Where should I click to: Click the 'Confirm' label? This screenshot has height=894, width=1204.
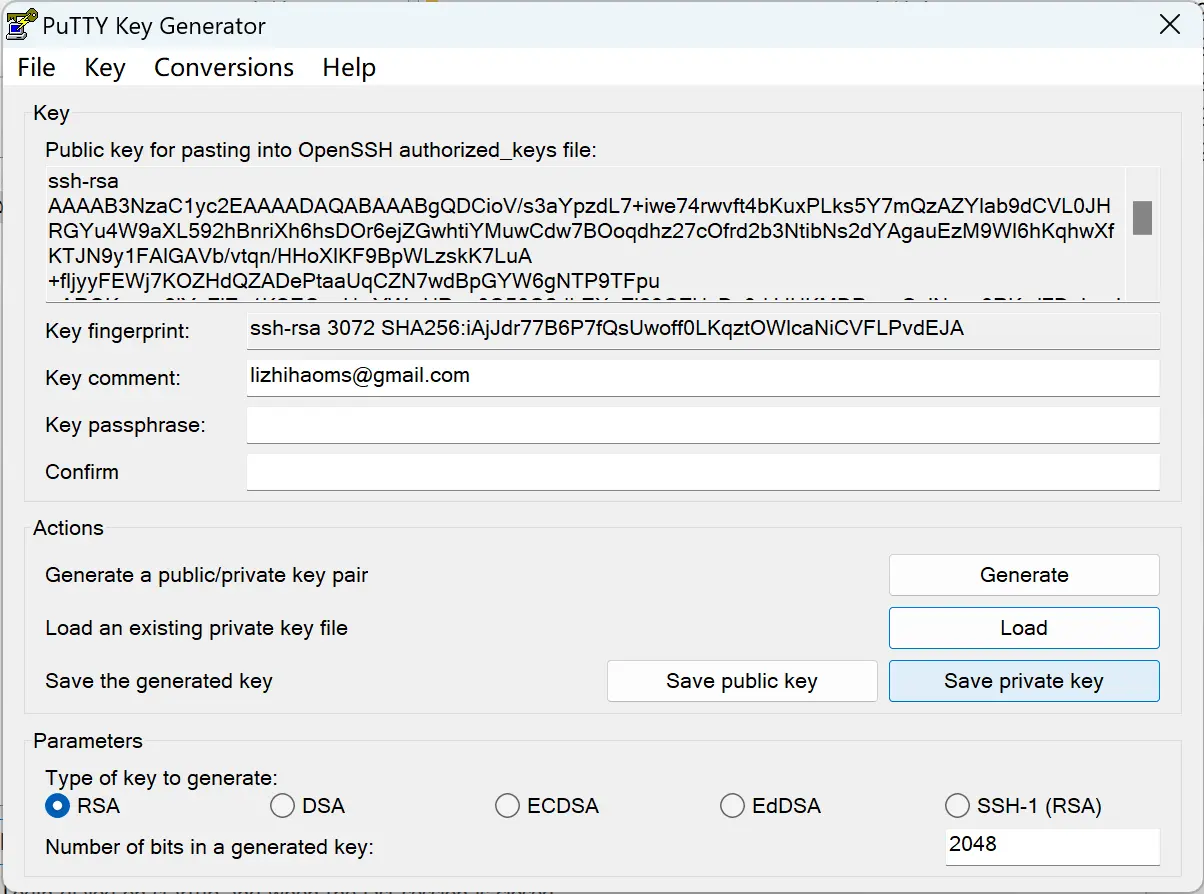point(82,472)
